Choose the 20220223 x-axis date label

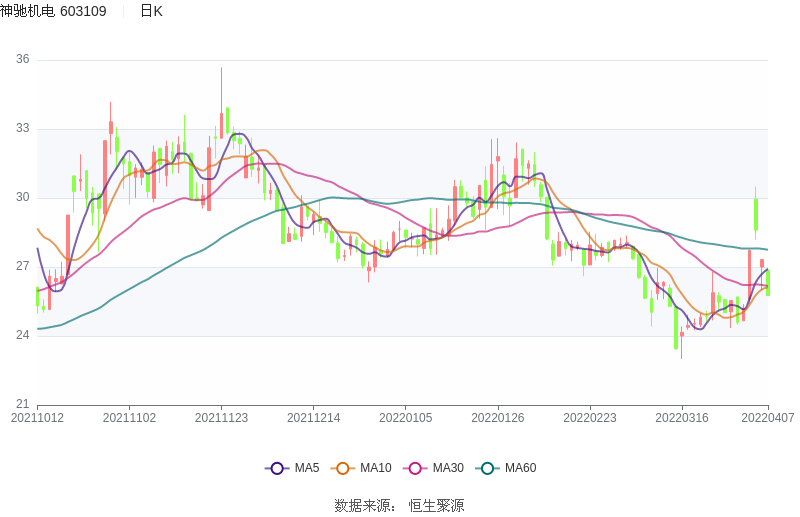pos(589,418)
